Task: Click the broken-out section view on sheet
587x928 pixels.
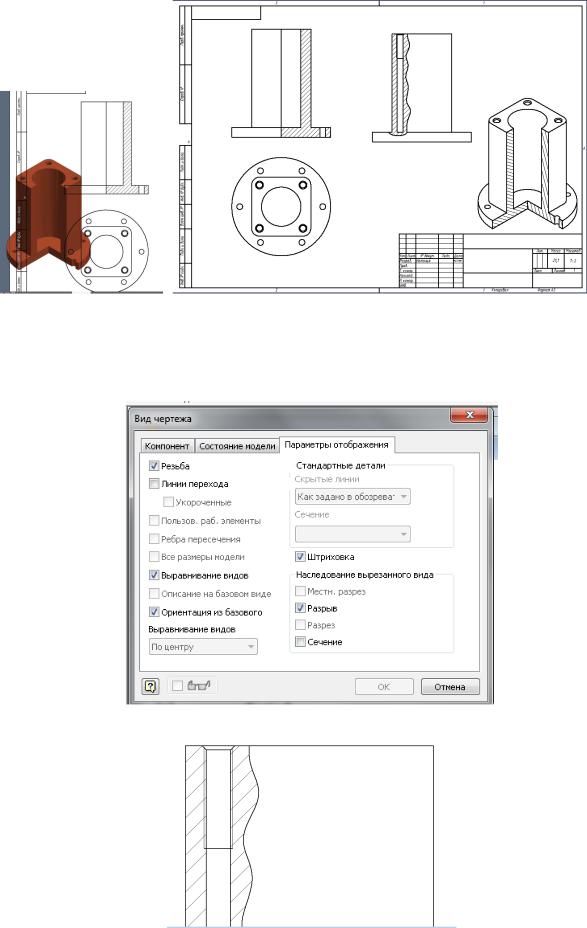Action: pyautogui.click(x=422, y=88)
